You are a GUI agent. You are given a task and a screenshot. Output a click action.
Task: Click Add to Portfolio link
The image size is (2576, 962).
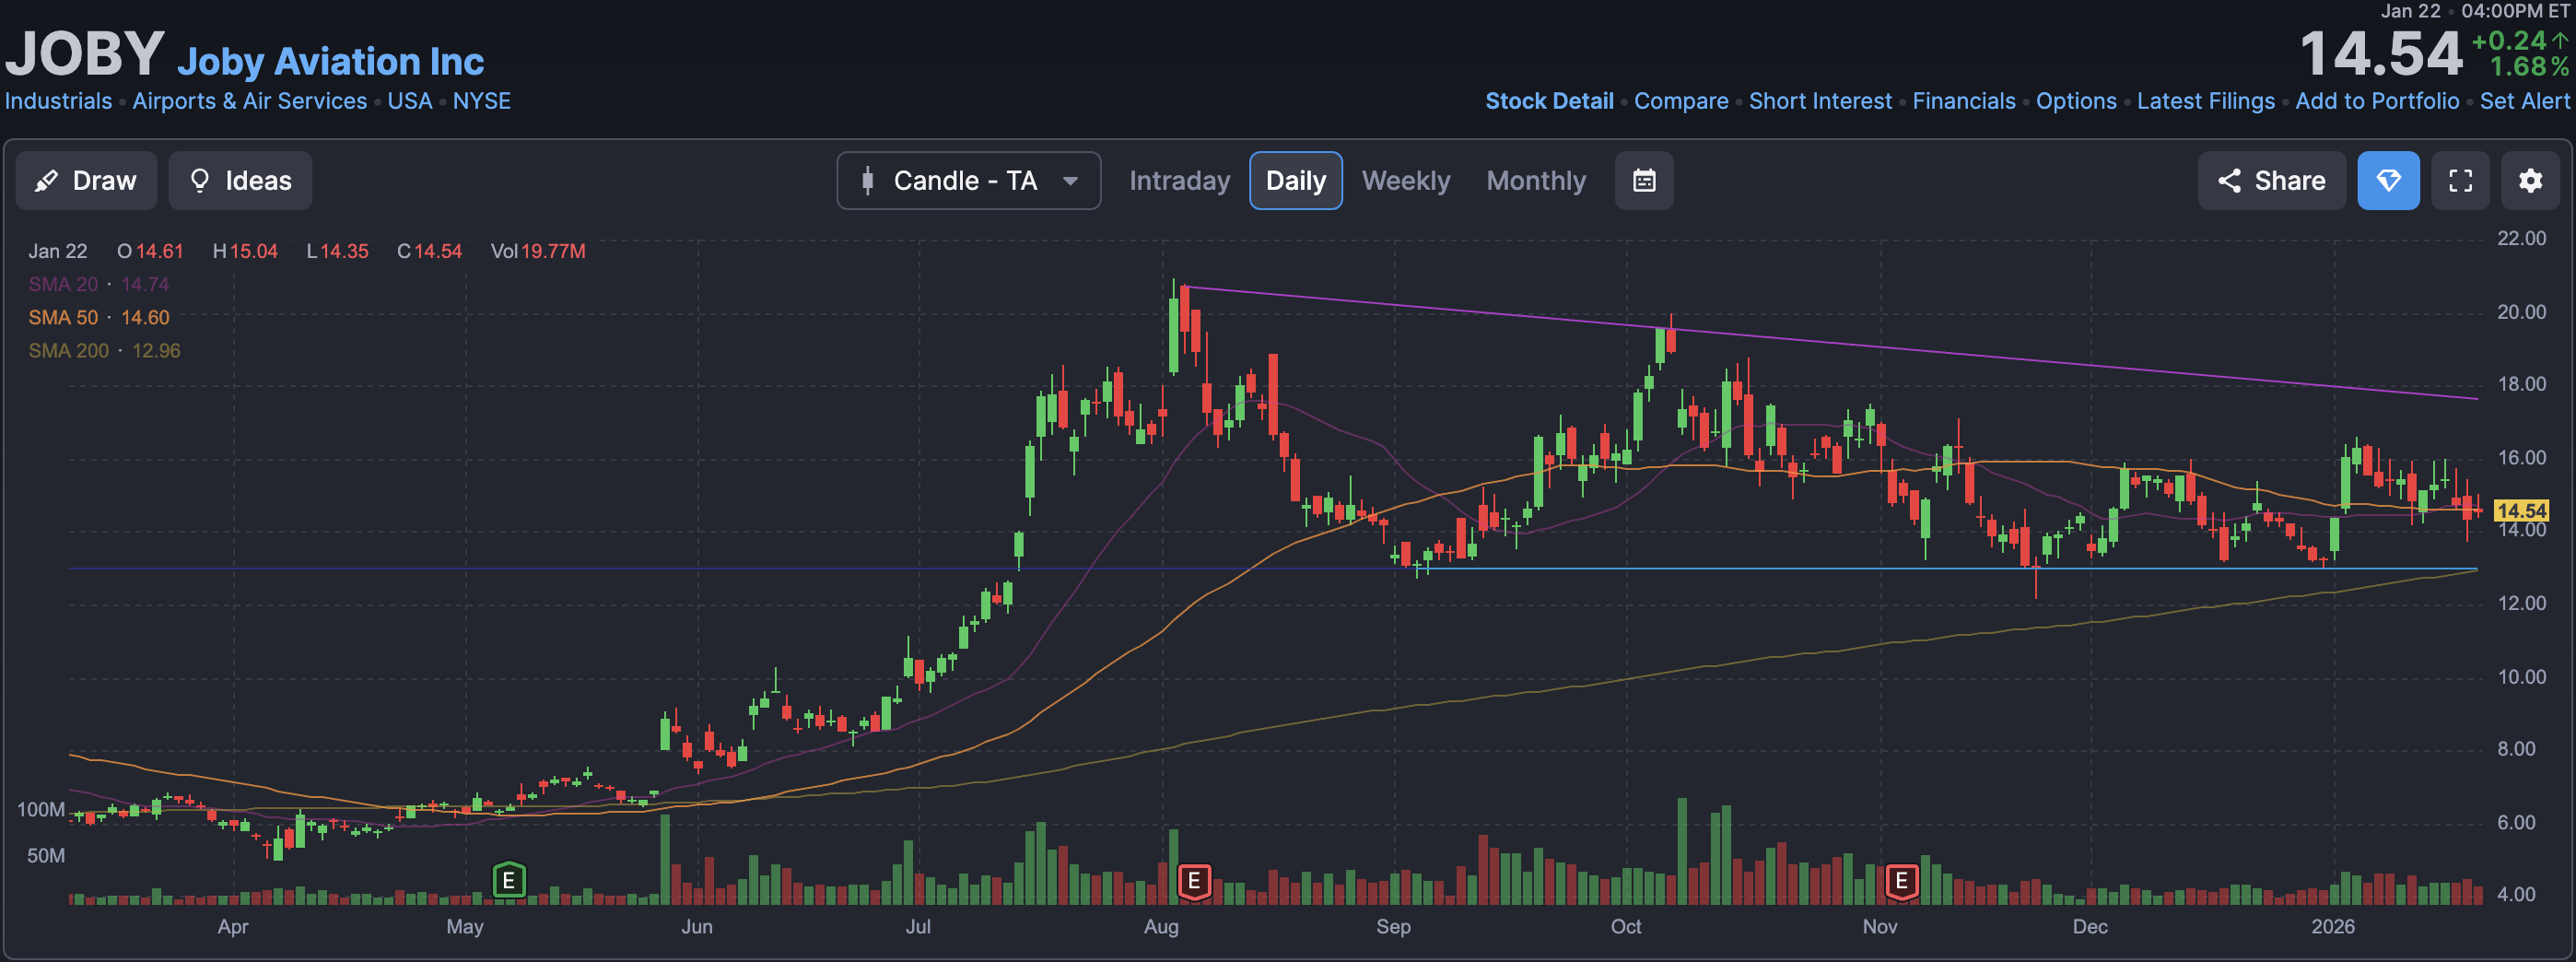pyautogui.click(x=2377, y=101)
